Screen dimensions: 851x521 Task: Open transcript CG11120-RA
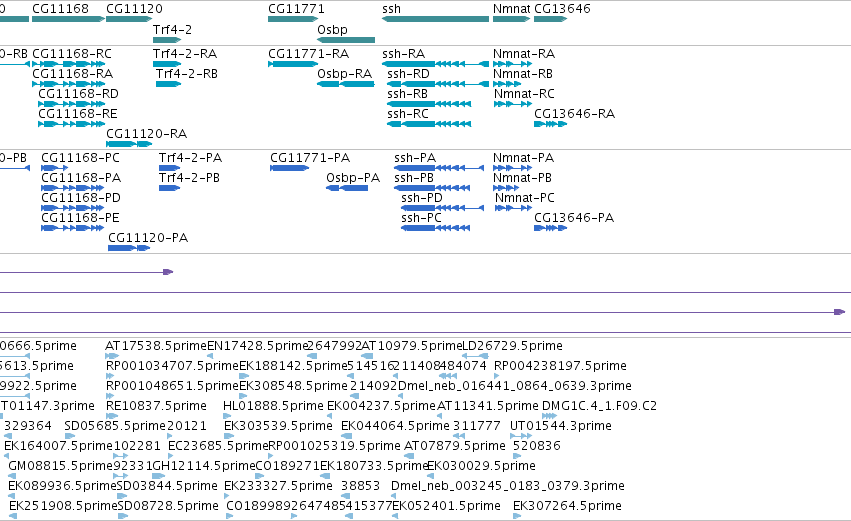(147, 134)
